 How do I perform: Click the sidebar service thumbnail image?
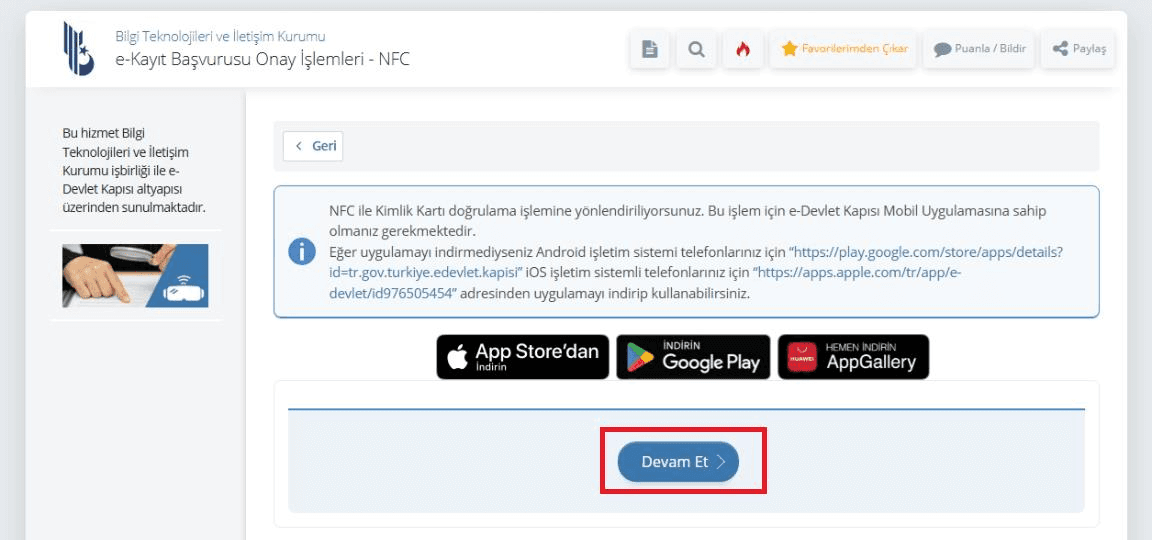point(135,276)
